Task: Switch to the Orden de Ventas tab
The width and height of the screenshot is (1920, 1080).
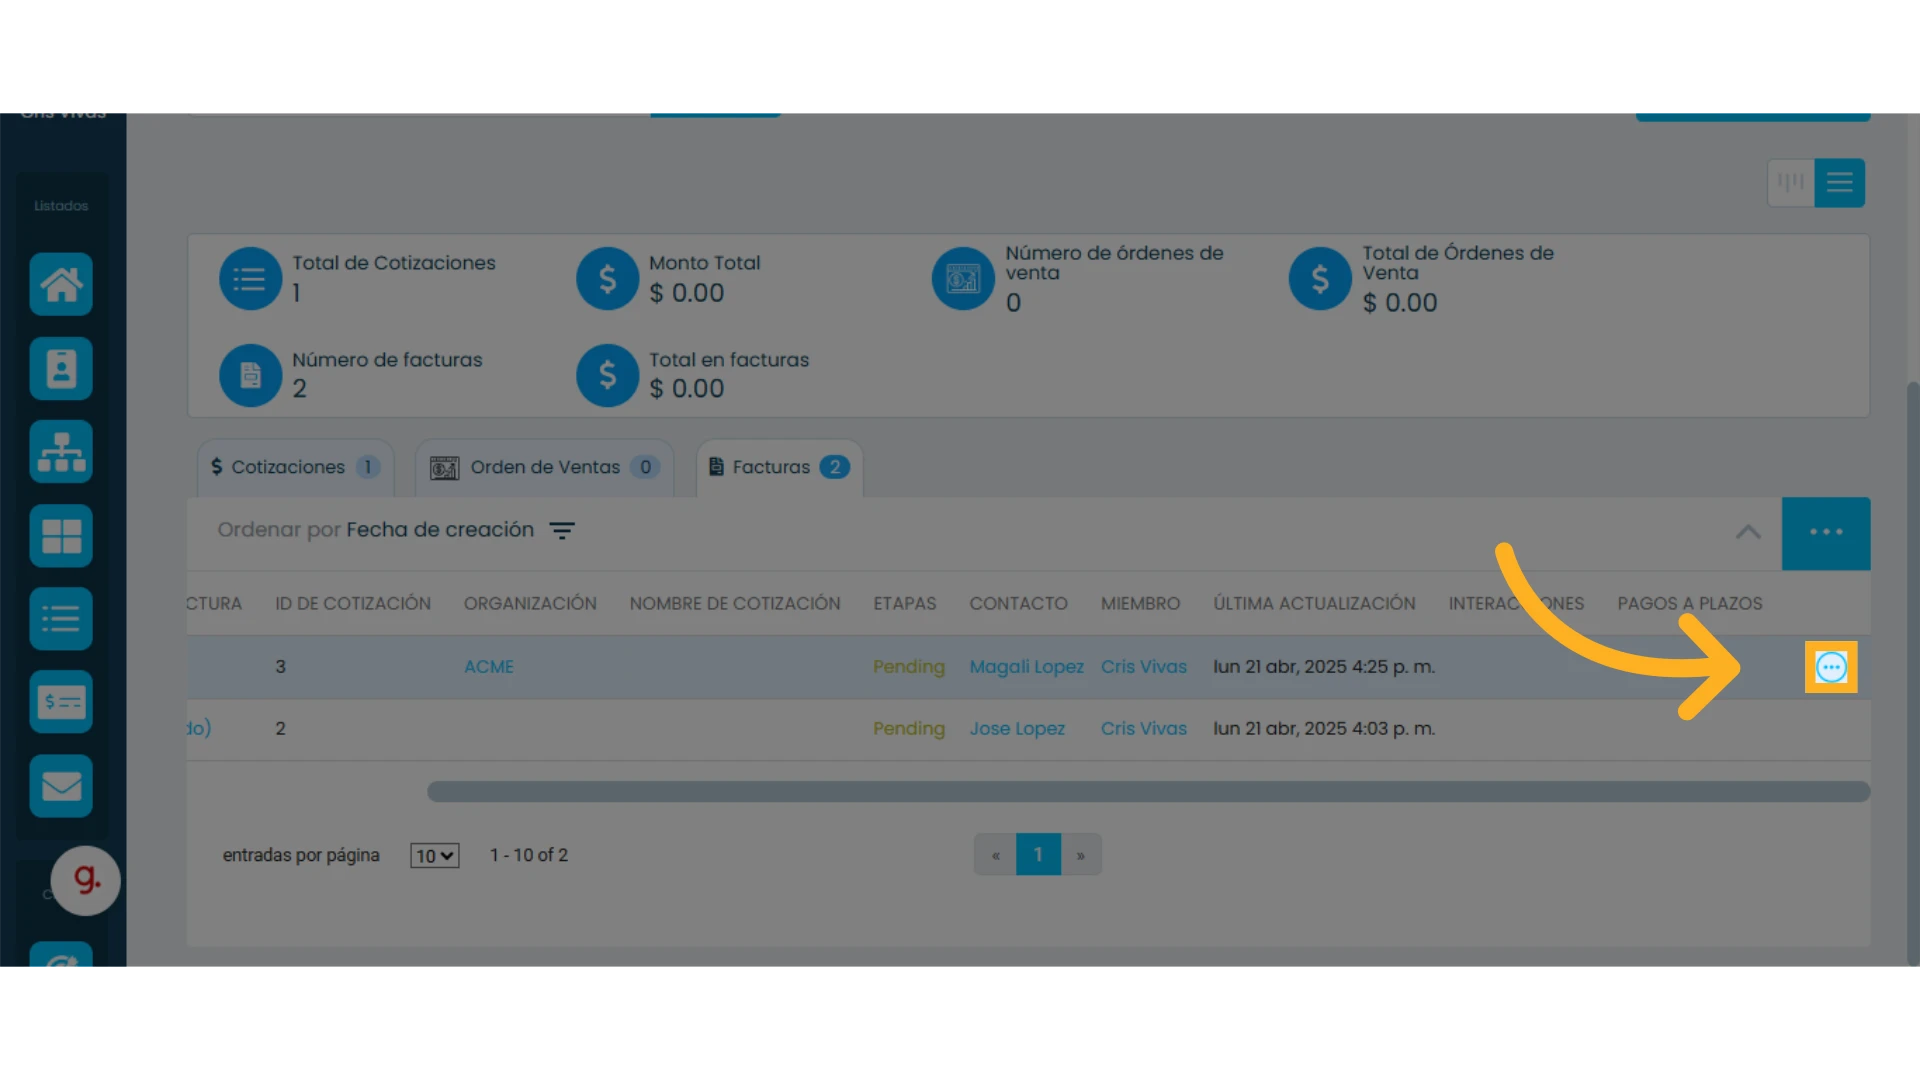Action: (545, 467)
